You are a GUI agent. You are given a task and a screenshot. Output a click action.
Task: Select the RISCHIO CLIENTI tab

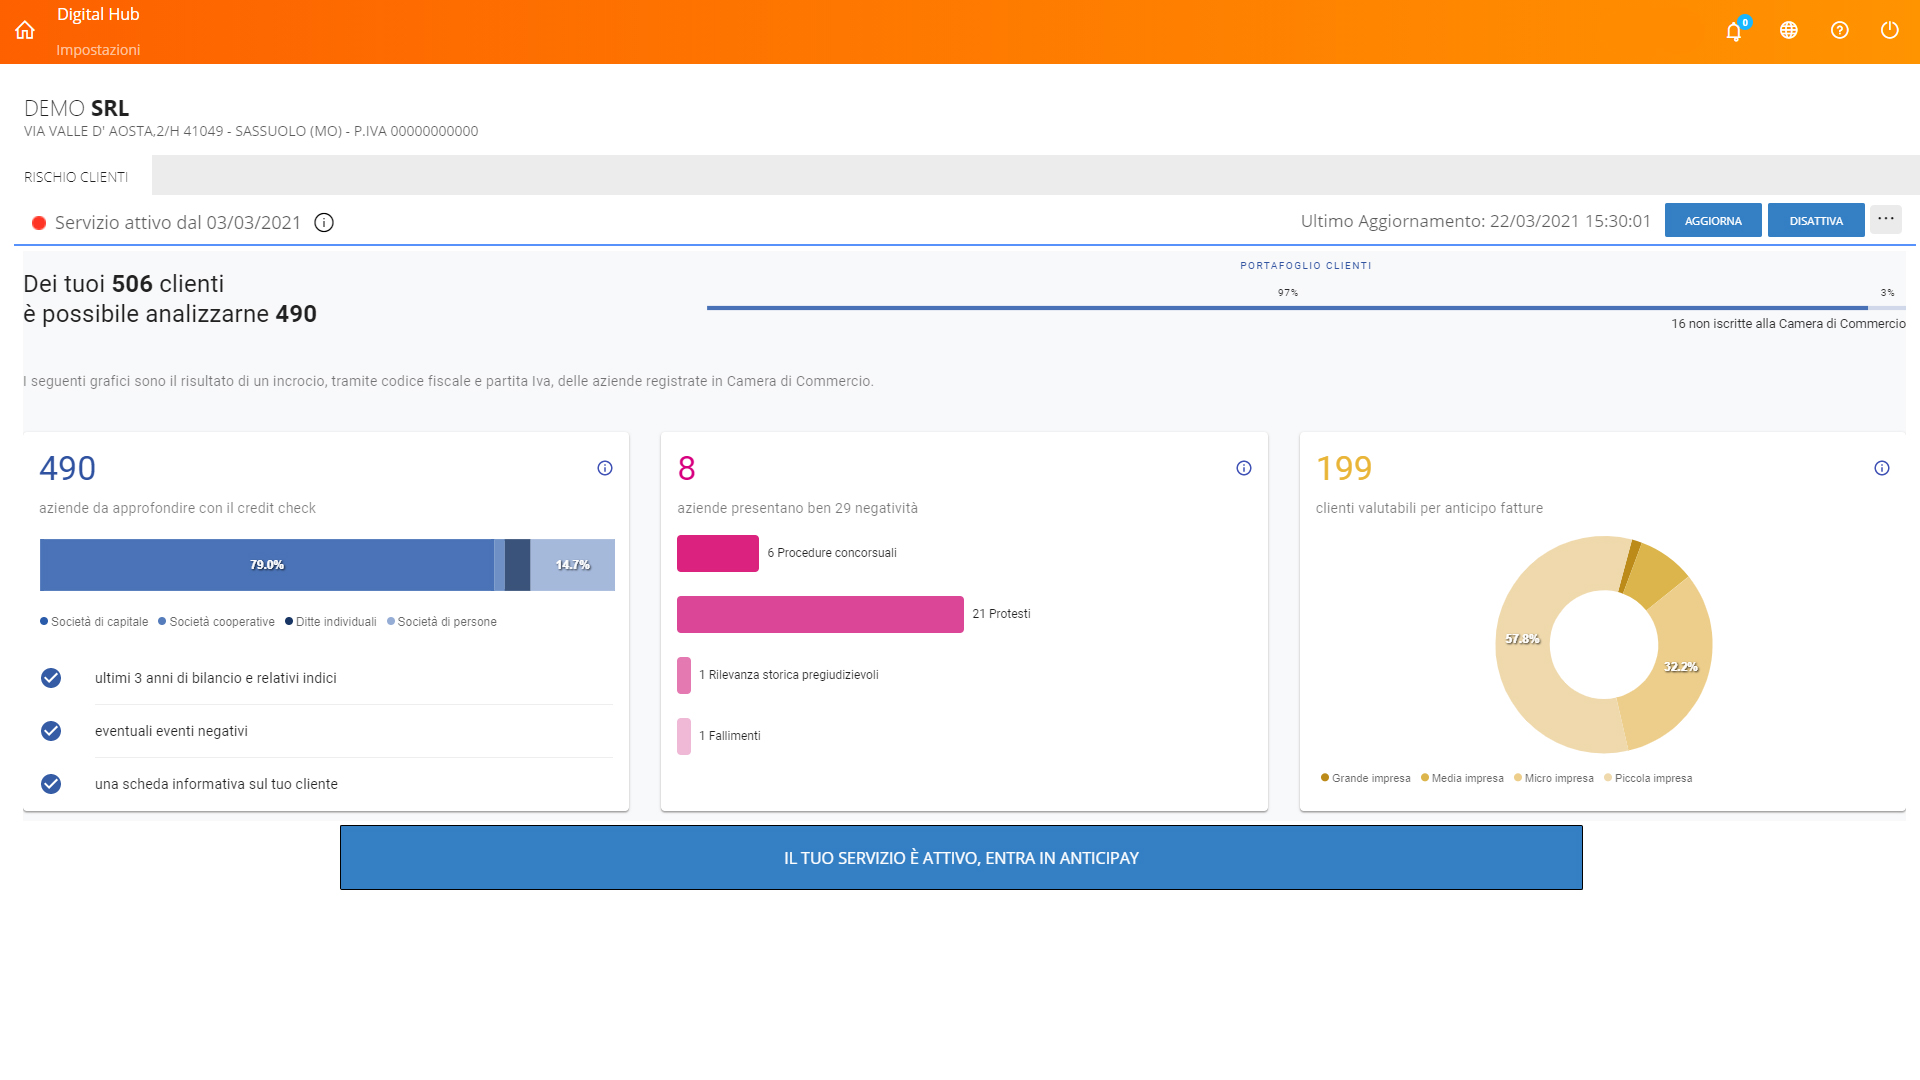pyautogui.click(x=76, y=177)
